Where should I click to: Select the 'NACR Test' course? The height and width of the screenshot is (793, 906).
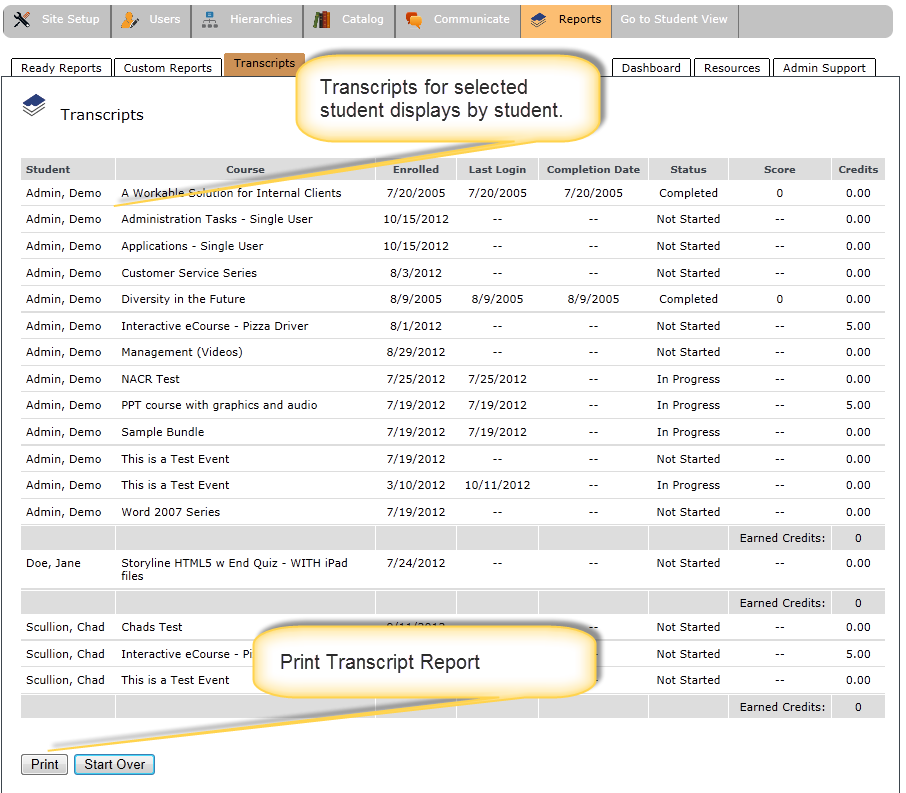[x=150, y=379]
